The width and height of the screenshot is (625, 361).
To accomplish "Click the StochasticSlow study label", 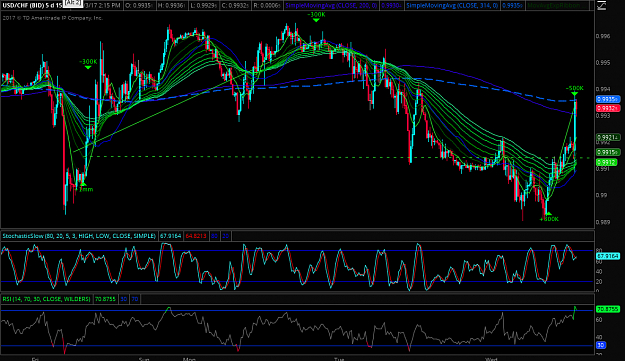I will (79, 236).
